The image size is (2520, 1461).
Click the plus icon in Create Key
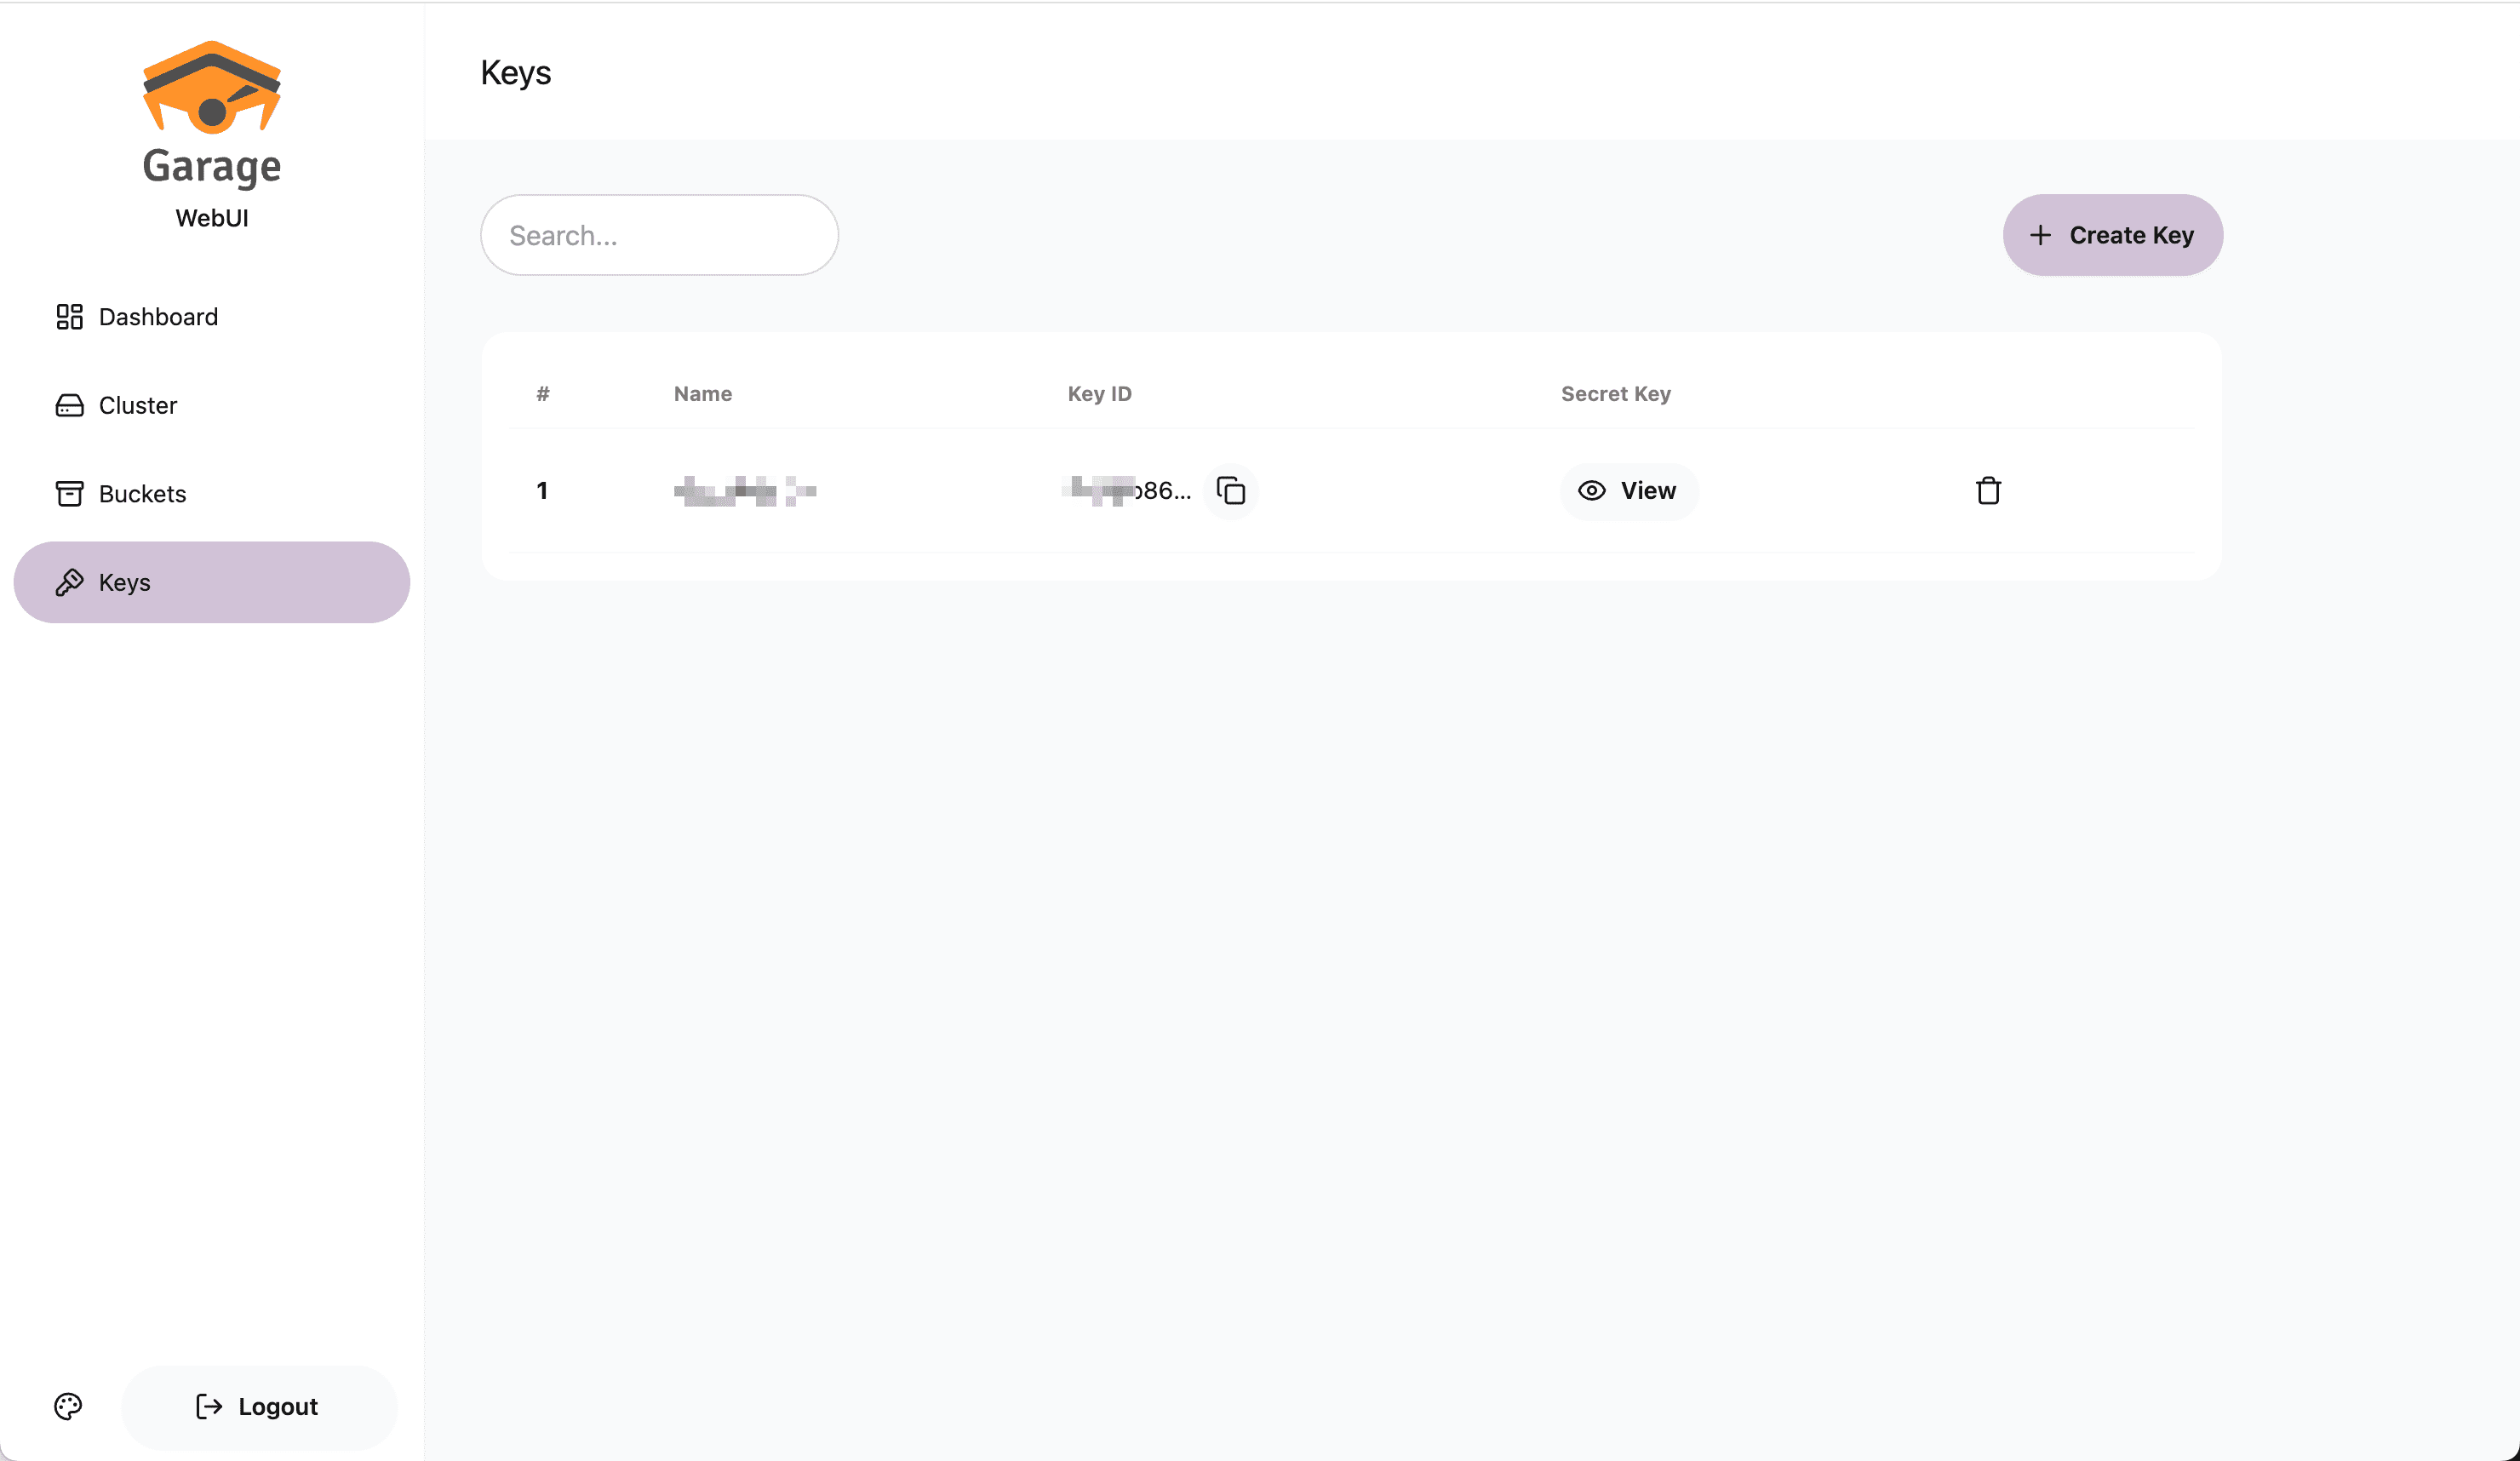2040,235
